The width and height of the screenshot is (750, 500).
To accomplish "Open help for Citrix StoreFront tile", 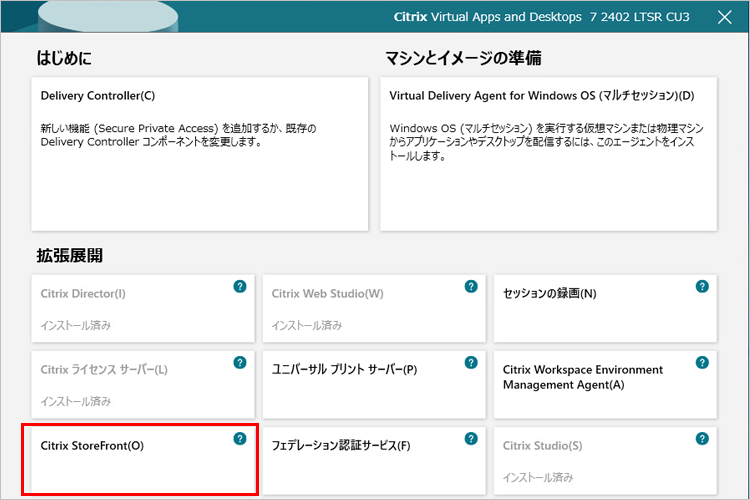I will 240,439.
